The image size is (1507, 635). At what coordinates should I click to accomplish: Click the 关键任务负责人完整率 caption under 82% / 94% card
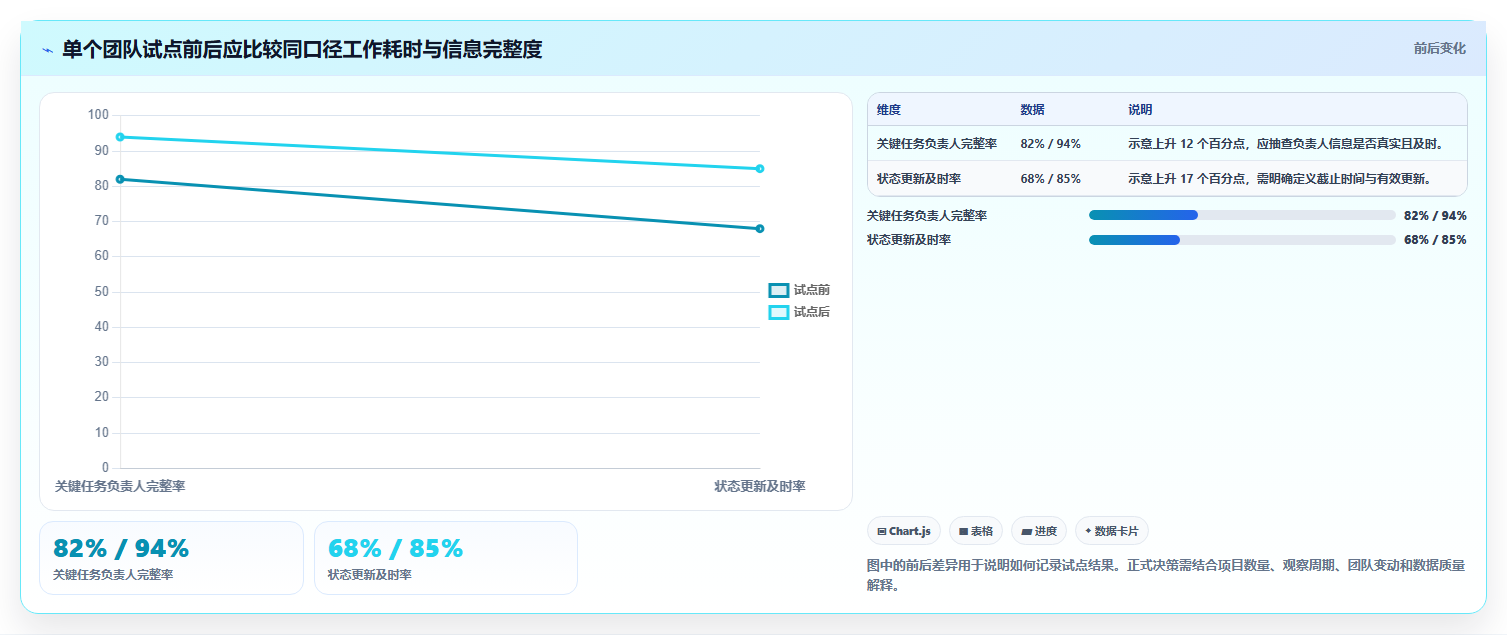(x=113, y=575)
